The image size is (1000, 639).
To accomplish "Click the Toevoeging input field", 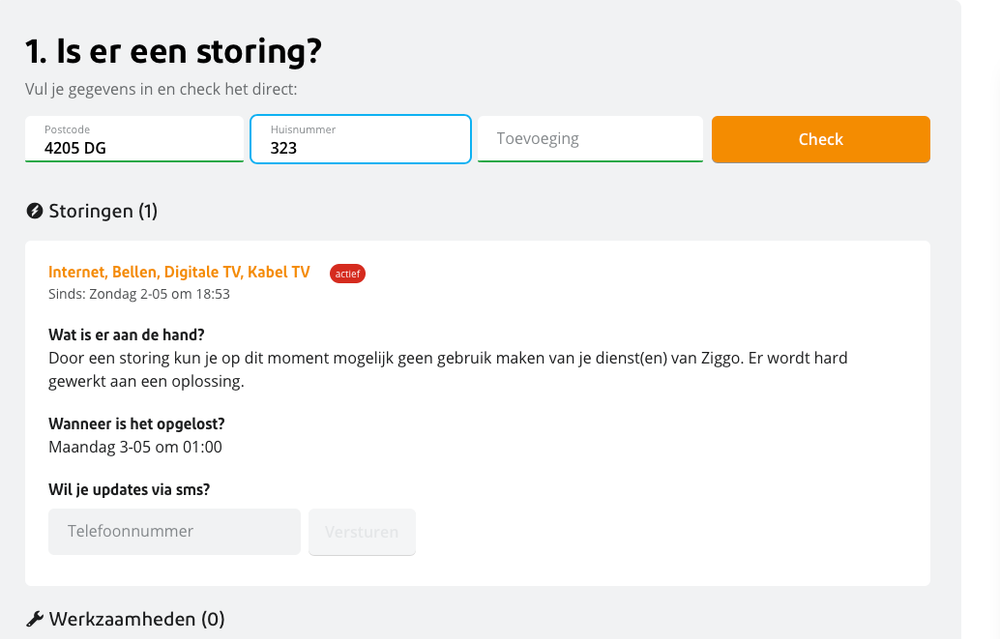I will point(590,139).
